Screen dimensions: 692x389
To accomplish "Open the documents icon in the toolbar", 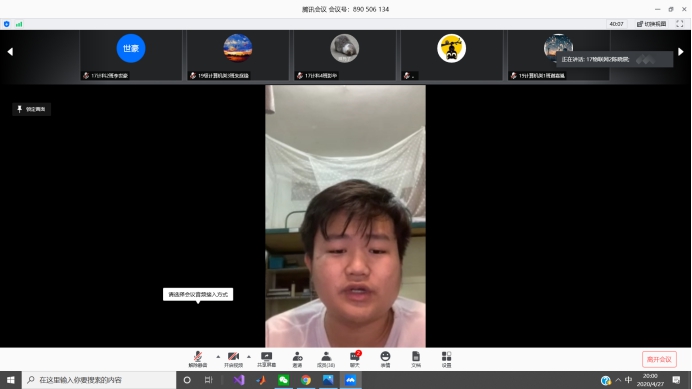I will [416, 359].
